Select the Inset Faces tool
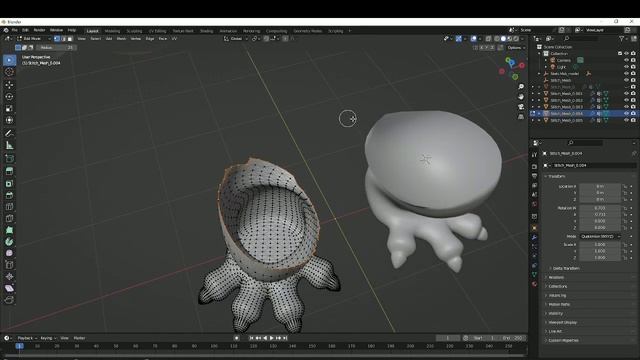 9,183
